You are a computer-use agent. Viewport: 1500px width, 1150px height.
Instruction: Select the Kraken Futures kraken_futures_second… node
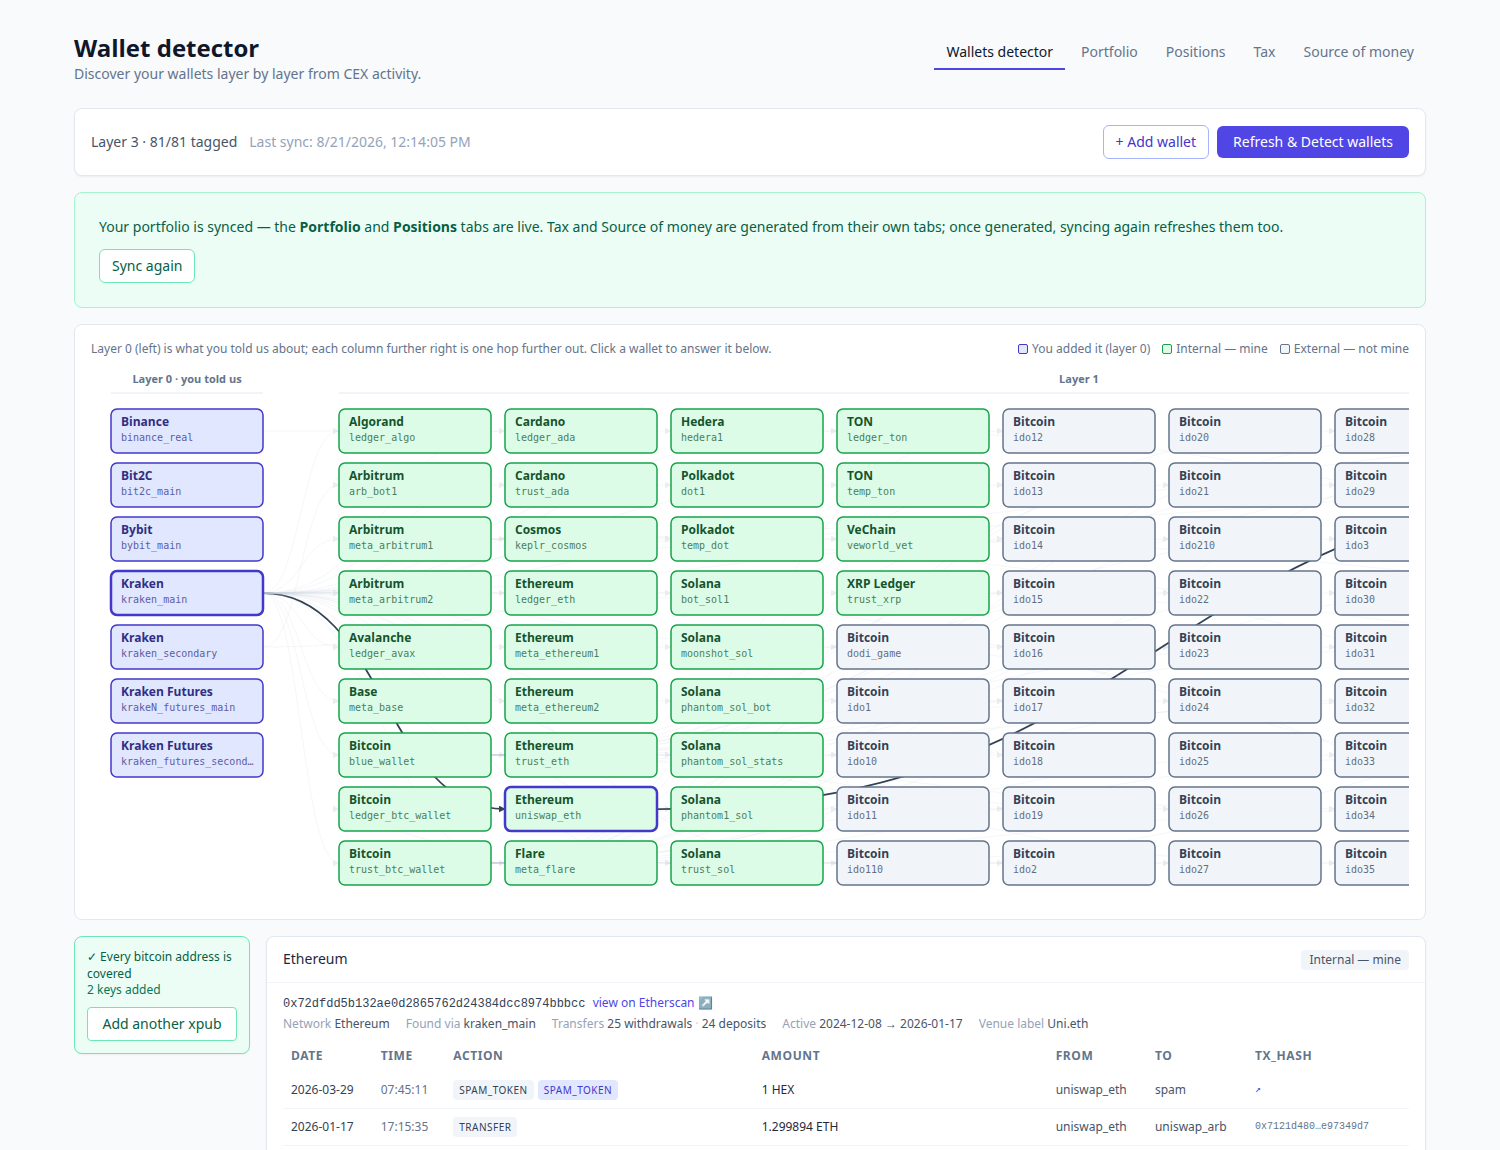point(187,755)
